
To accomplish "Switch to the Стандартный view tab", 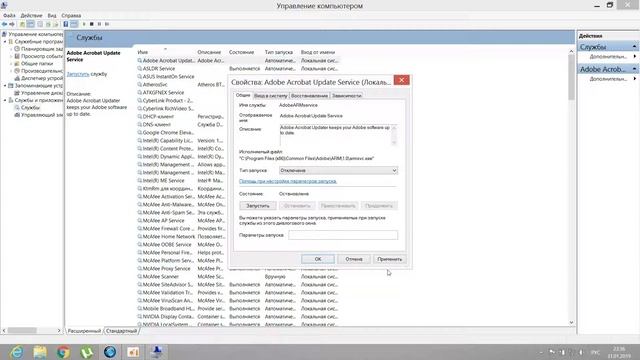I will point(121,331).
